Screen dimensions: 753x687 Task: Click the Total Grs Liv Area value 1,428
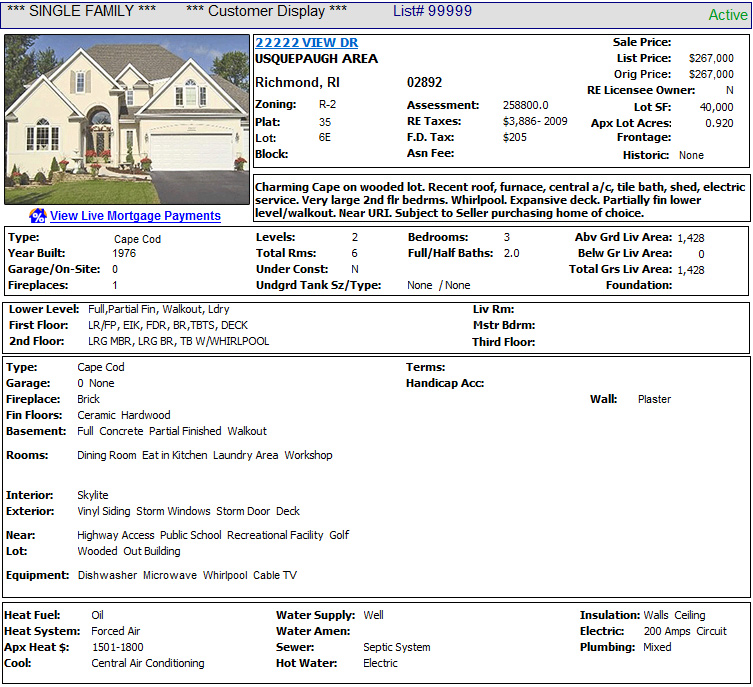point(691,270)
